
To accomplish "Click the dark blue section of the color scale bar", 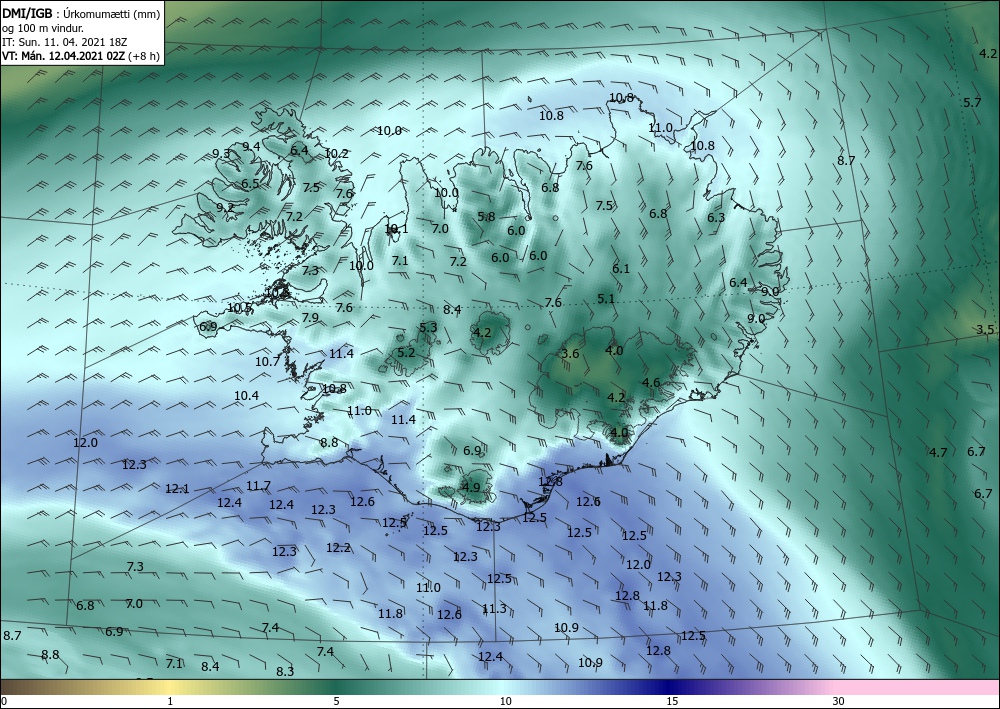I will (x=666, y=687).
